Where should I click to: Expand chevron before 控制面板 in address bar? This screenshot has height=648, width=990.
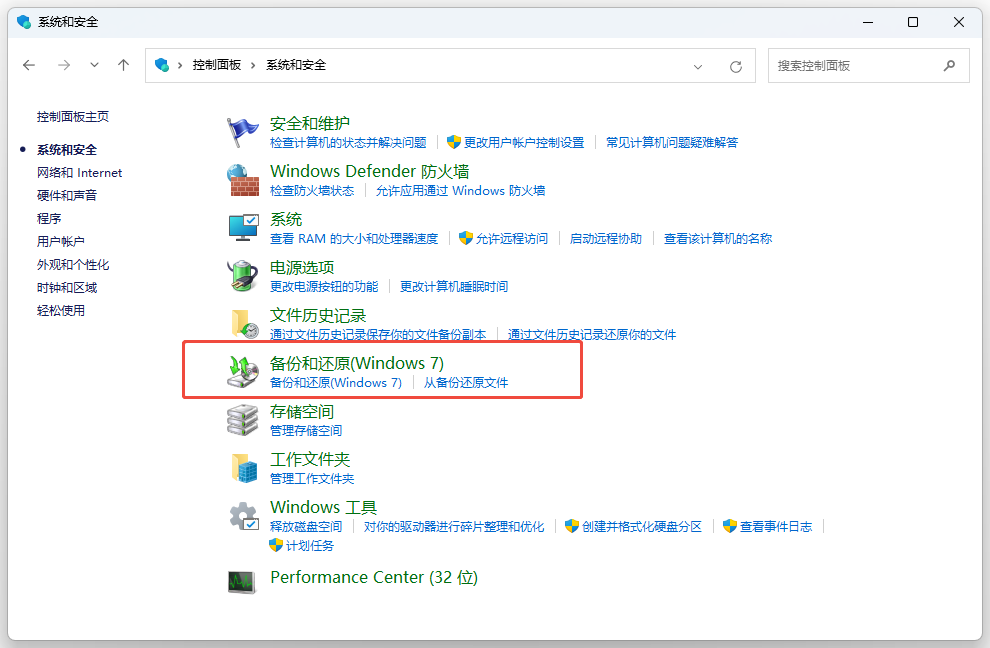(x=180, y=65)
